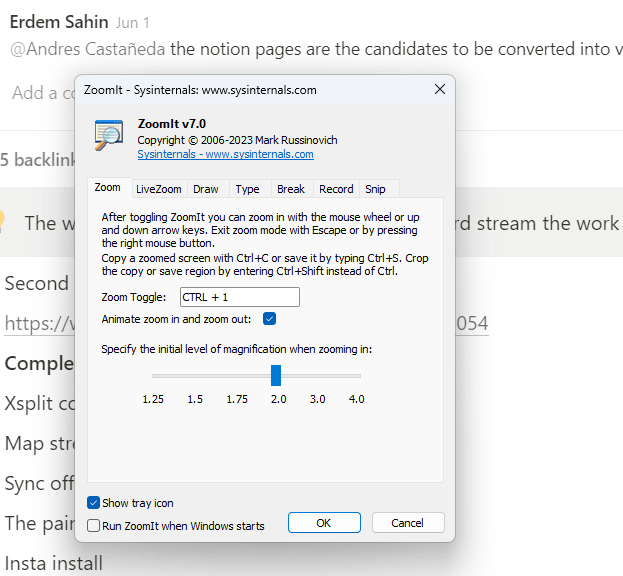Click the Jun 1 comment date
The height and width of the screenshot is (576, 623).
click(133, 23)
